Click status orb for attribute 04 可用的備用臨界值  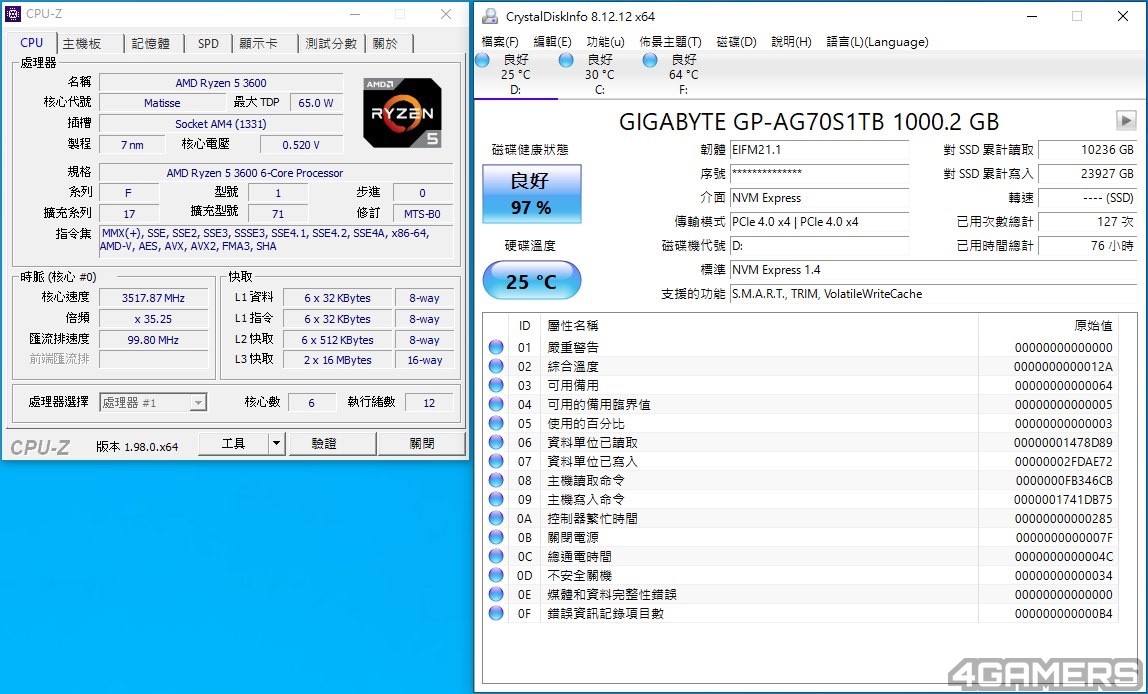click(x=496, y=404)
